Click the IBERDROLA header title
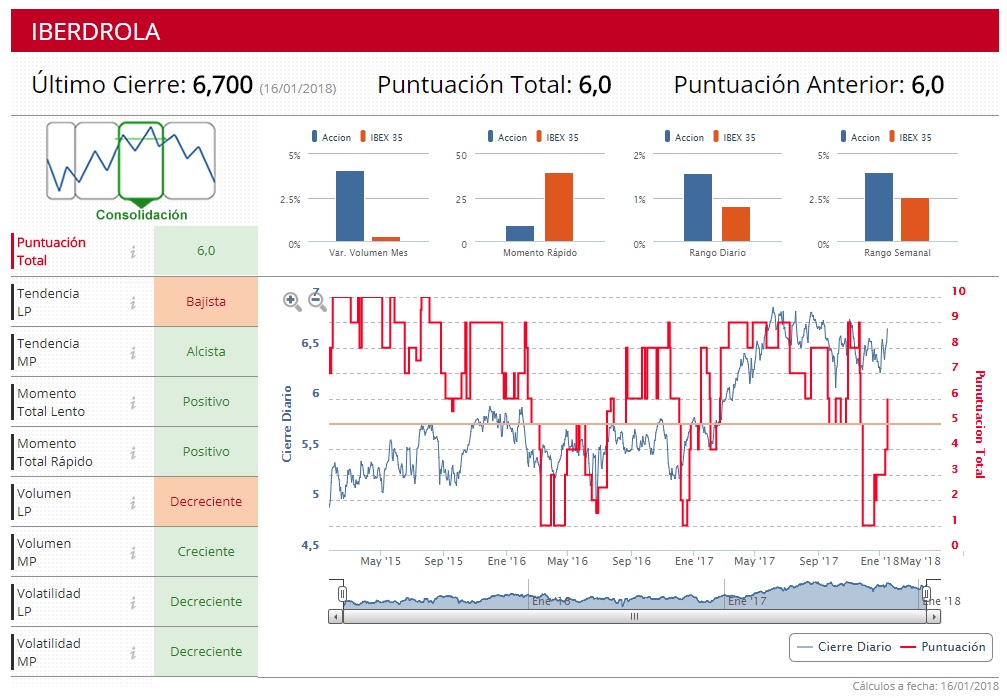This screenshot has height=698, width=1007. 96,31
